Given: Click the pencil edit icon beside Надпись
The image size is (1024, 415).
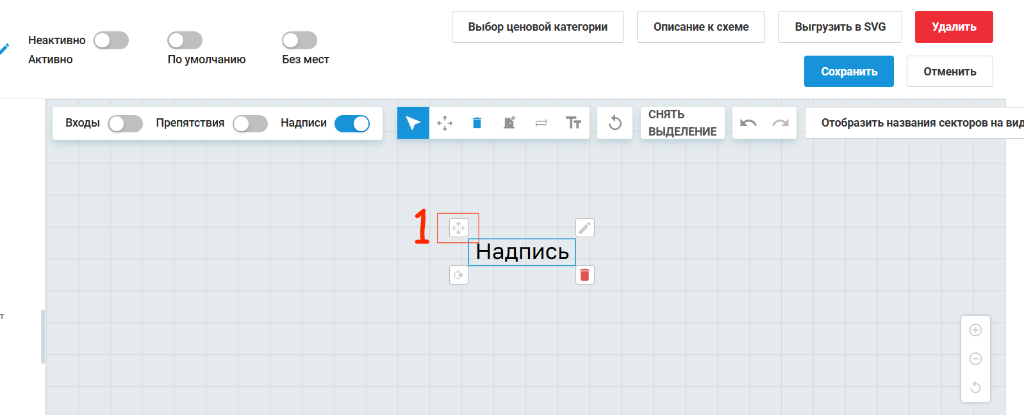Looking at the screenshot, I should (584, 227).
